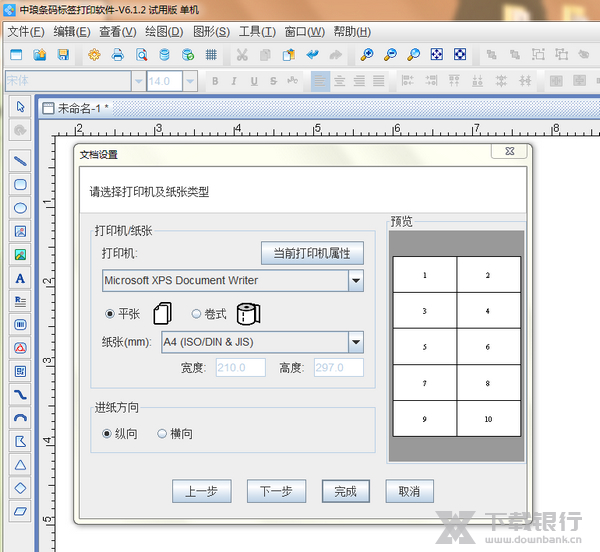Click the zoom out magnifier icon
The image size is (600, 552).
coord(390,55)
